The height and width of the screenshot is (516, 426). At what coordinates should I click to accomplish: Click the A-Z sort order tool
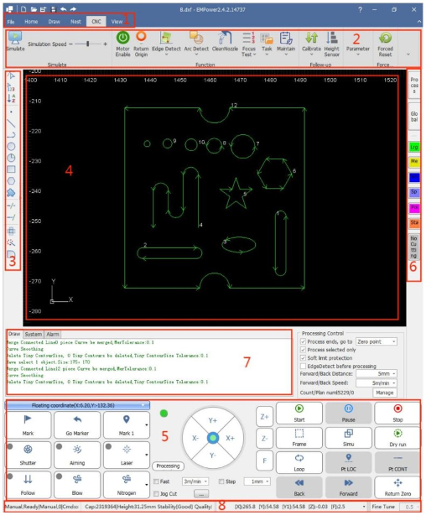click(x=11, y=98)
